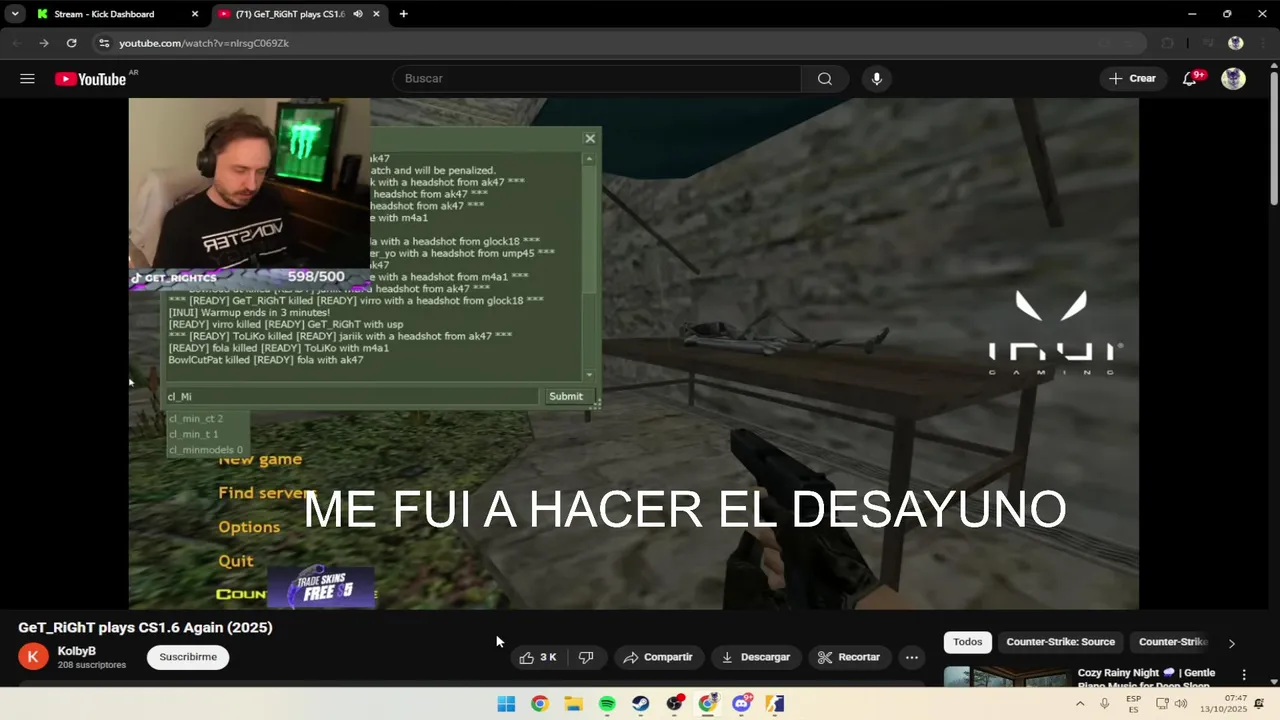Viewport: 1280px width, 720px height.
Task: Click Quit in game menu
Action: 236,561
